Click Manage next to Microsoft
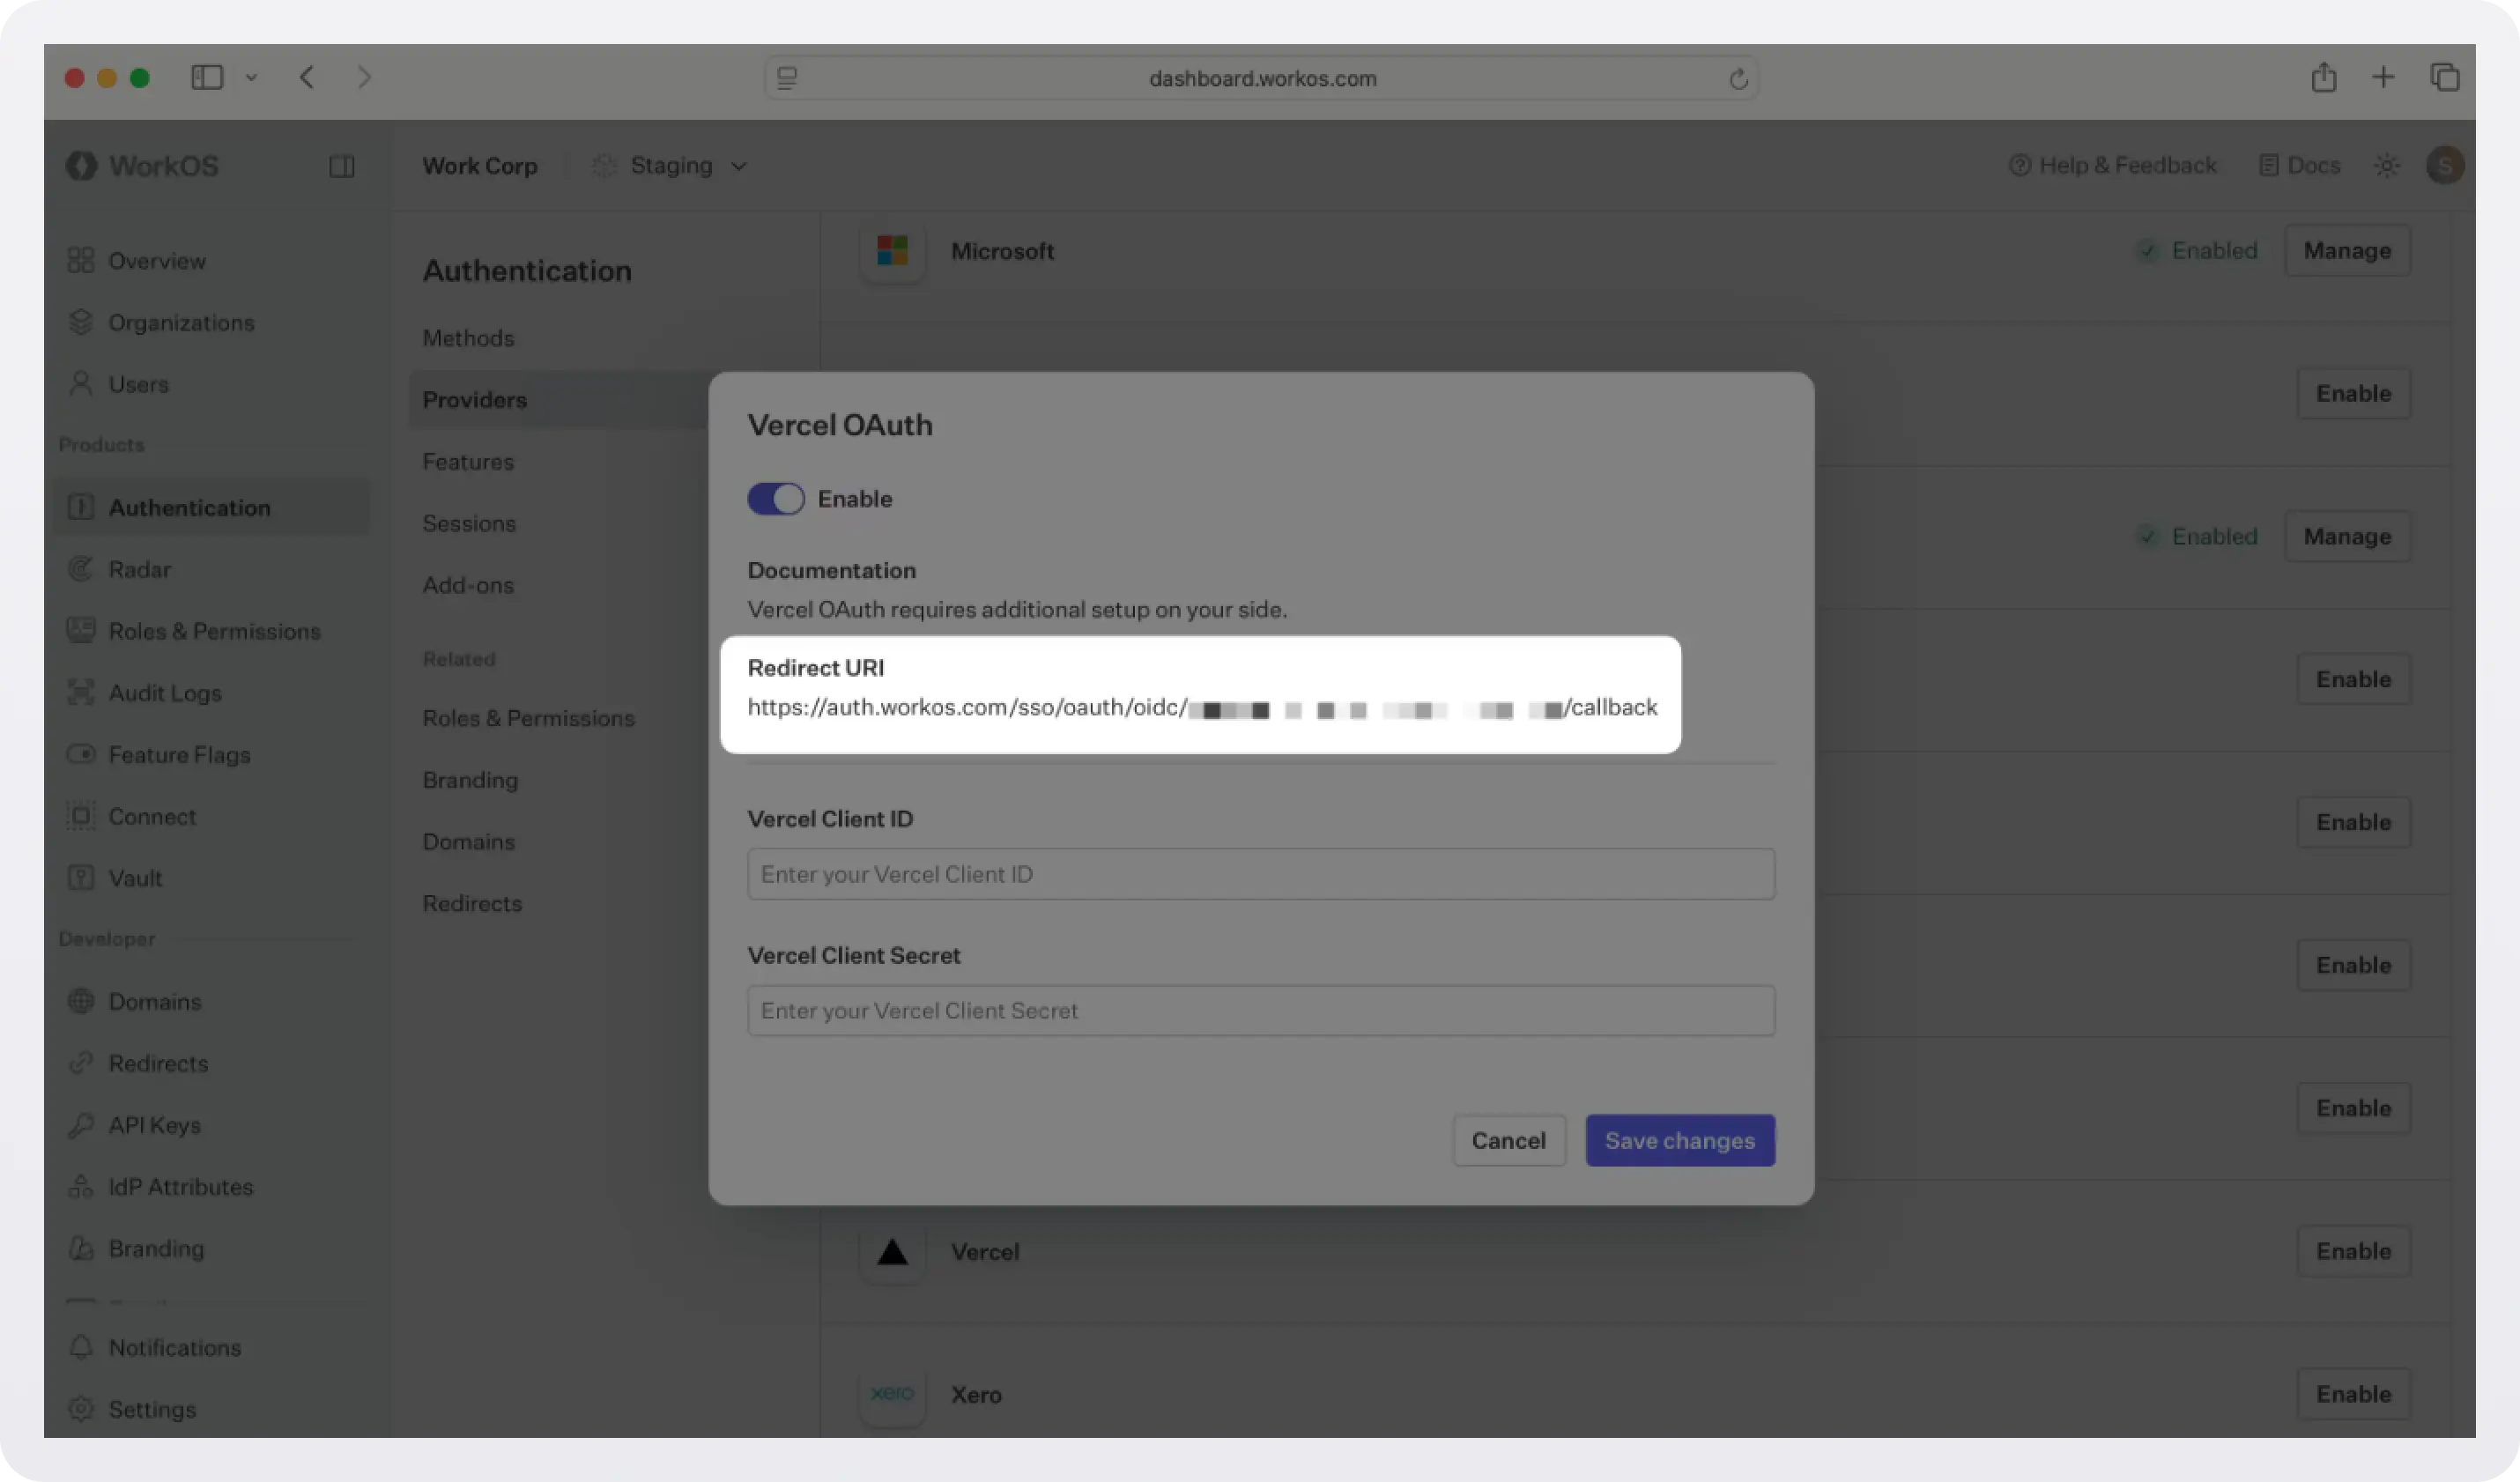The height and width of the screenshot is (1482, 2520). tap(2347, 250)
